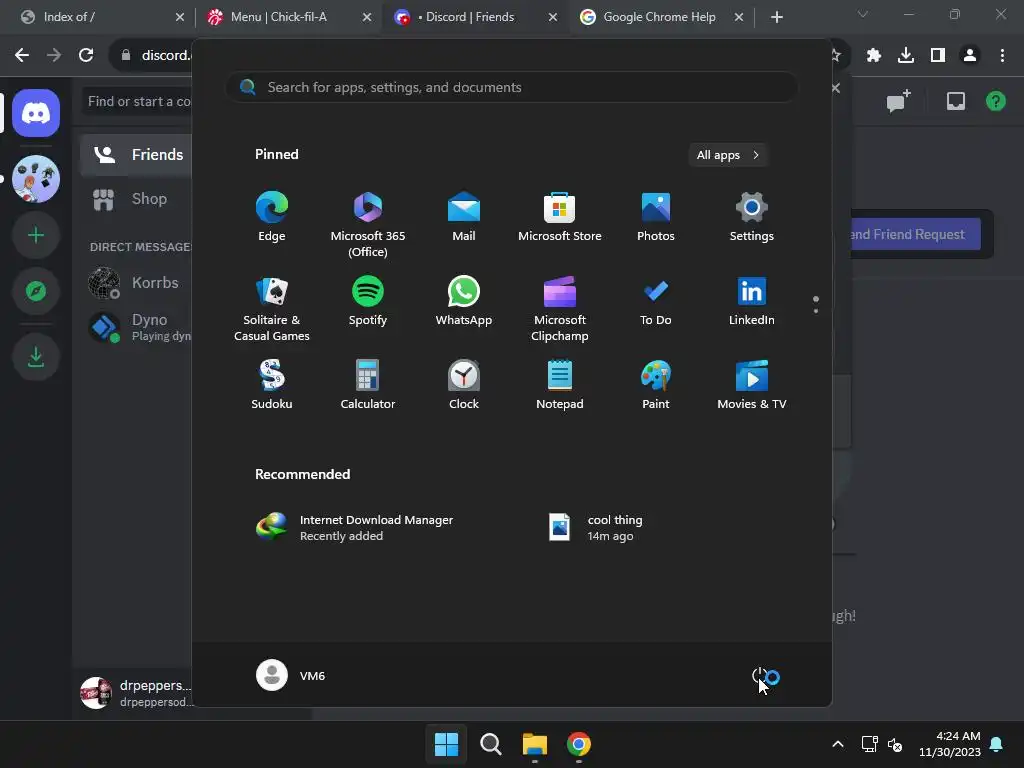Open the notification bell in the taskbar
Viewport: 1024px width, 768px height.
tap(997, 744)
